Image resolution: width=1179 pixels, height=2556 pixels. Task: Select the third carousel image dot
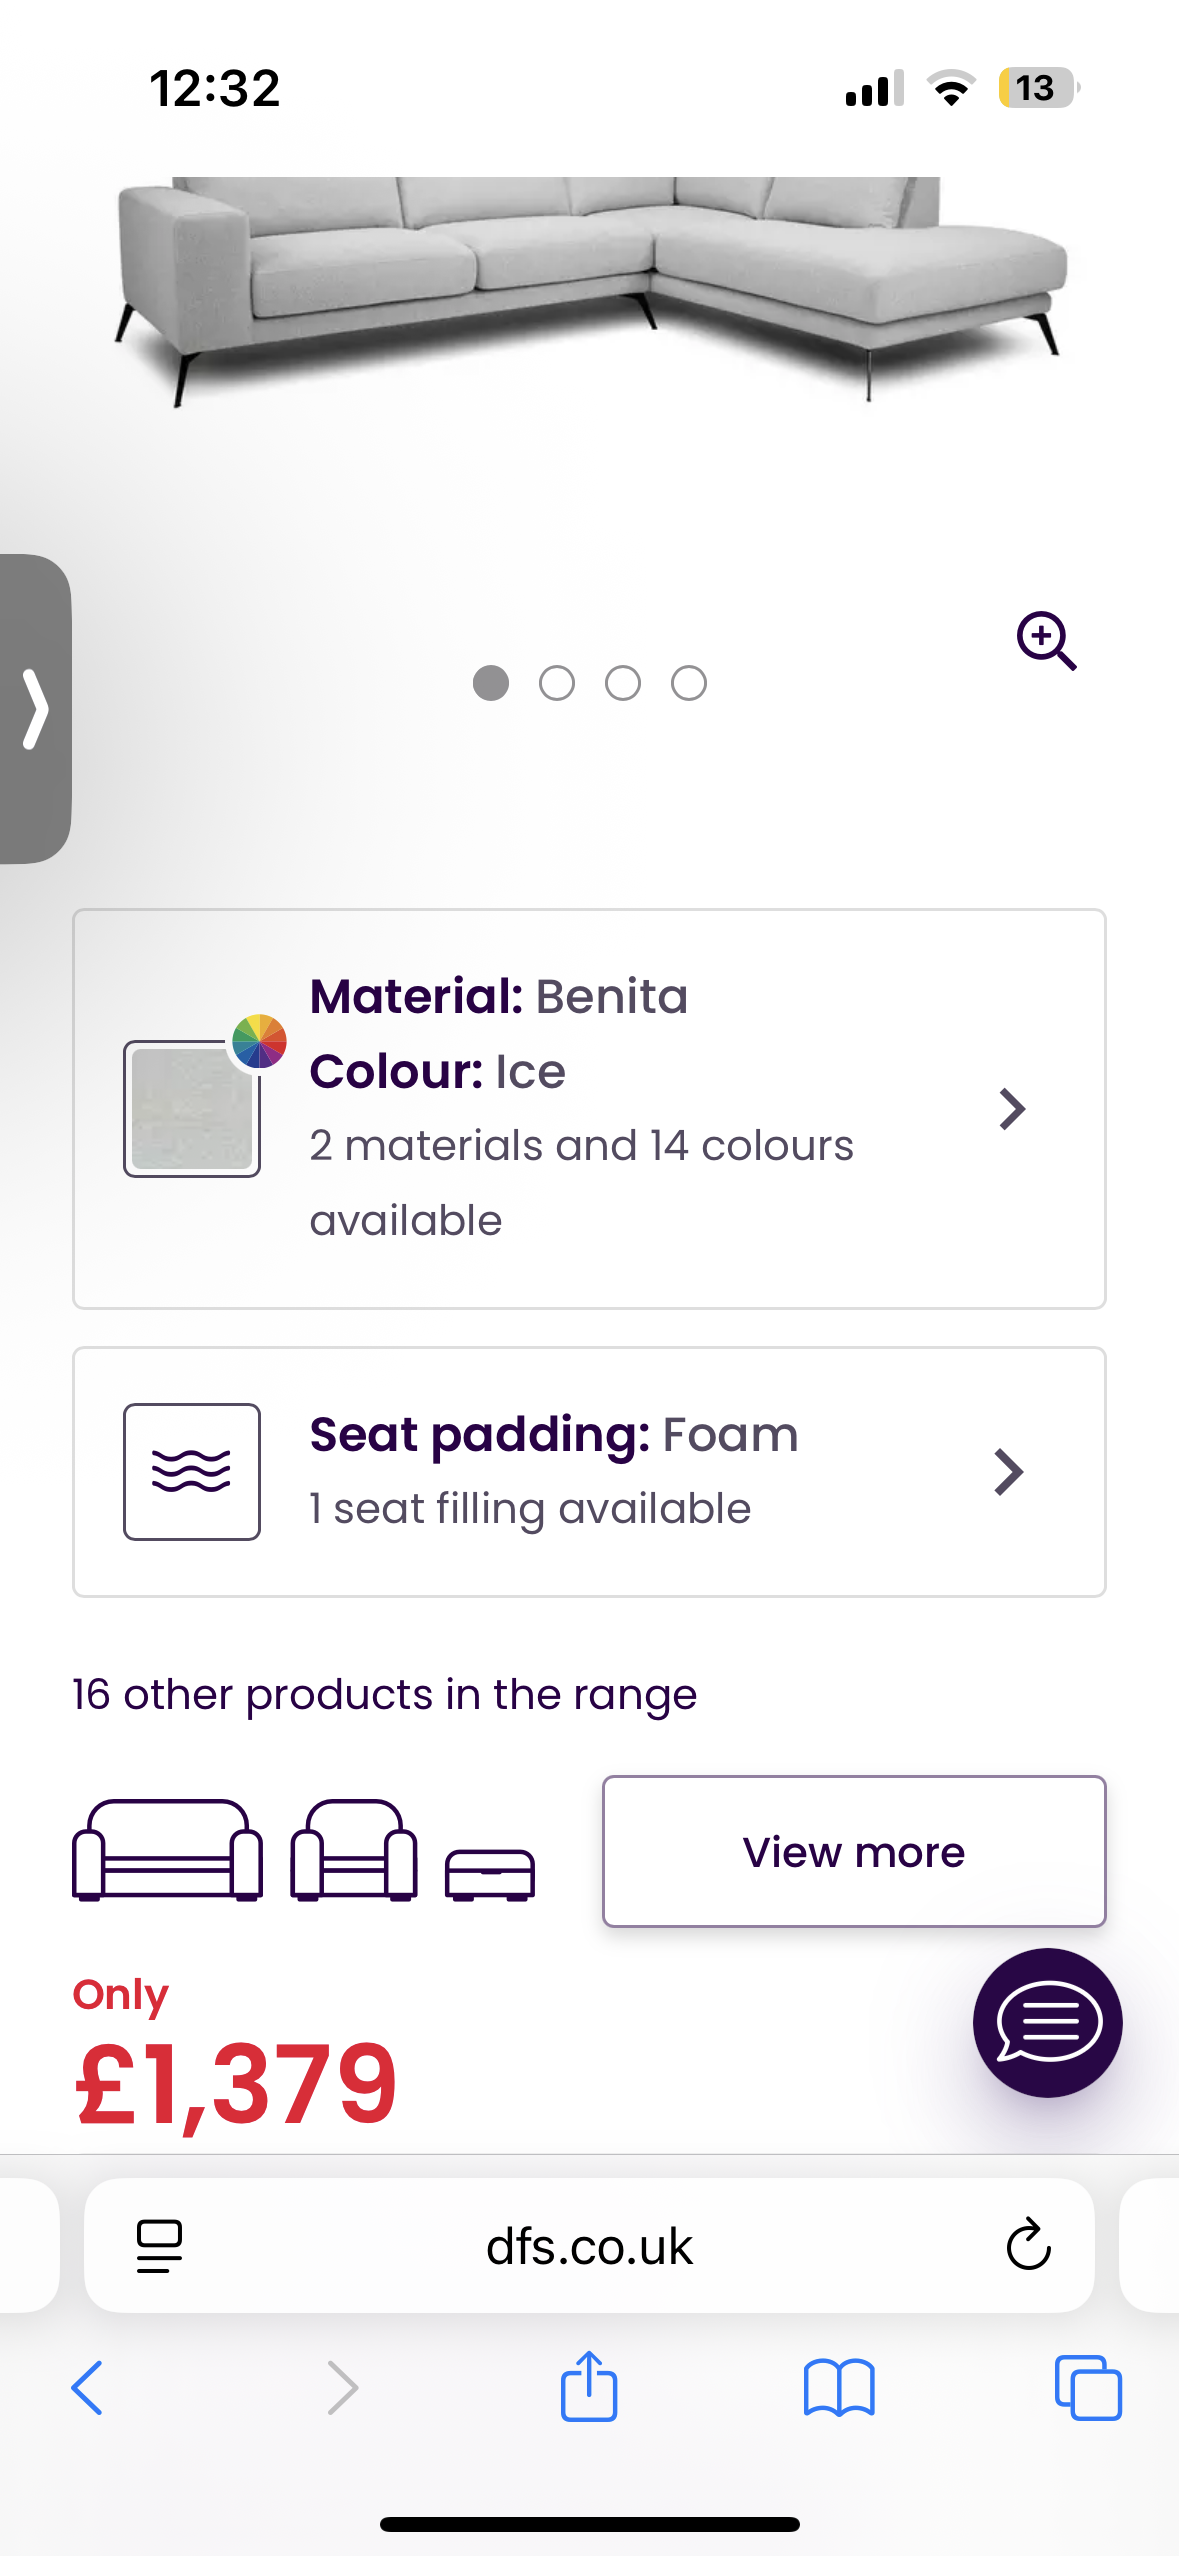point(623,684)
